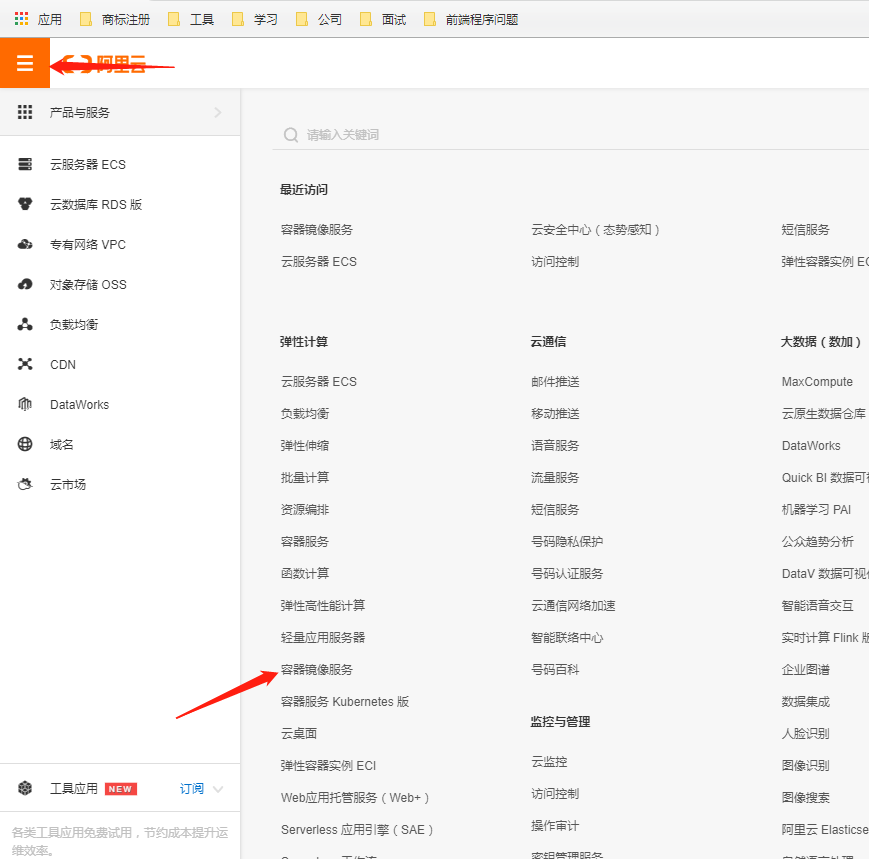
Task: Click the 云服务器 ECS sidebar icon
Action: pyautogui.click(x=25, y=164)
